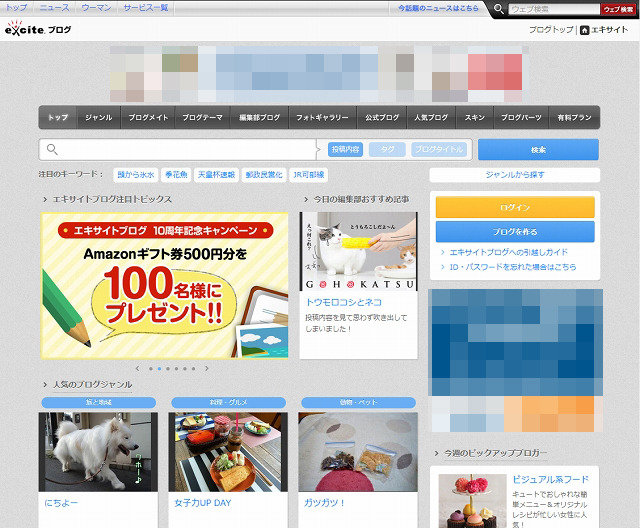Open the 人気ブログ nav tab
Image resolution: width=640 pixels, height=528 pixels.
(431, 117)
